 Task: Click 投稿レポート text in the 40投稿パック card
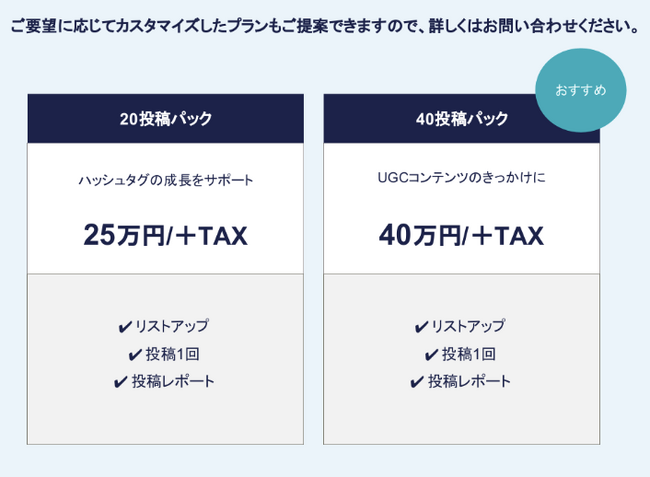(469, 382)
